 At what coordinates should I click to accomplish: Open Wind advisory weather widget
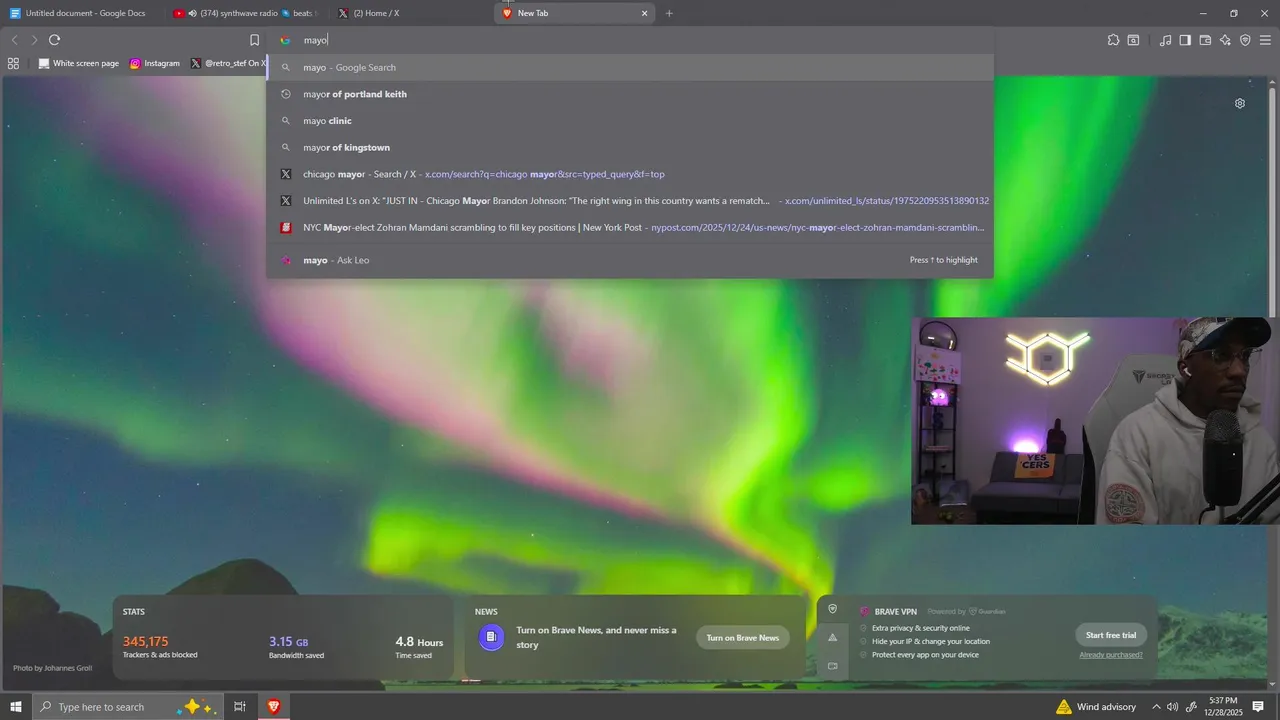tap(1097, 707)
